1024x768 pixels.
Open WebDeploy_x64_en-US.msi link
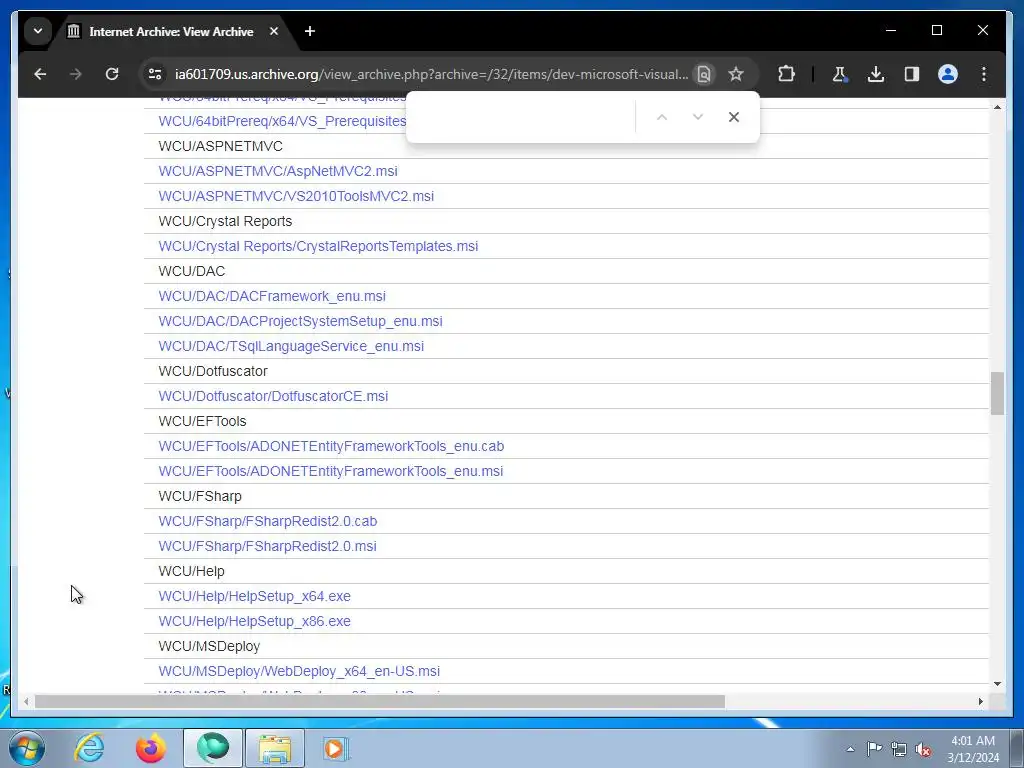click(x=299, y=671)
